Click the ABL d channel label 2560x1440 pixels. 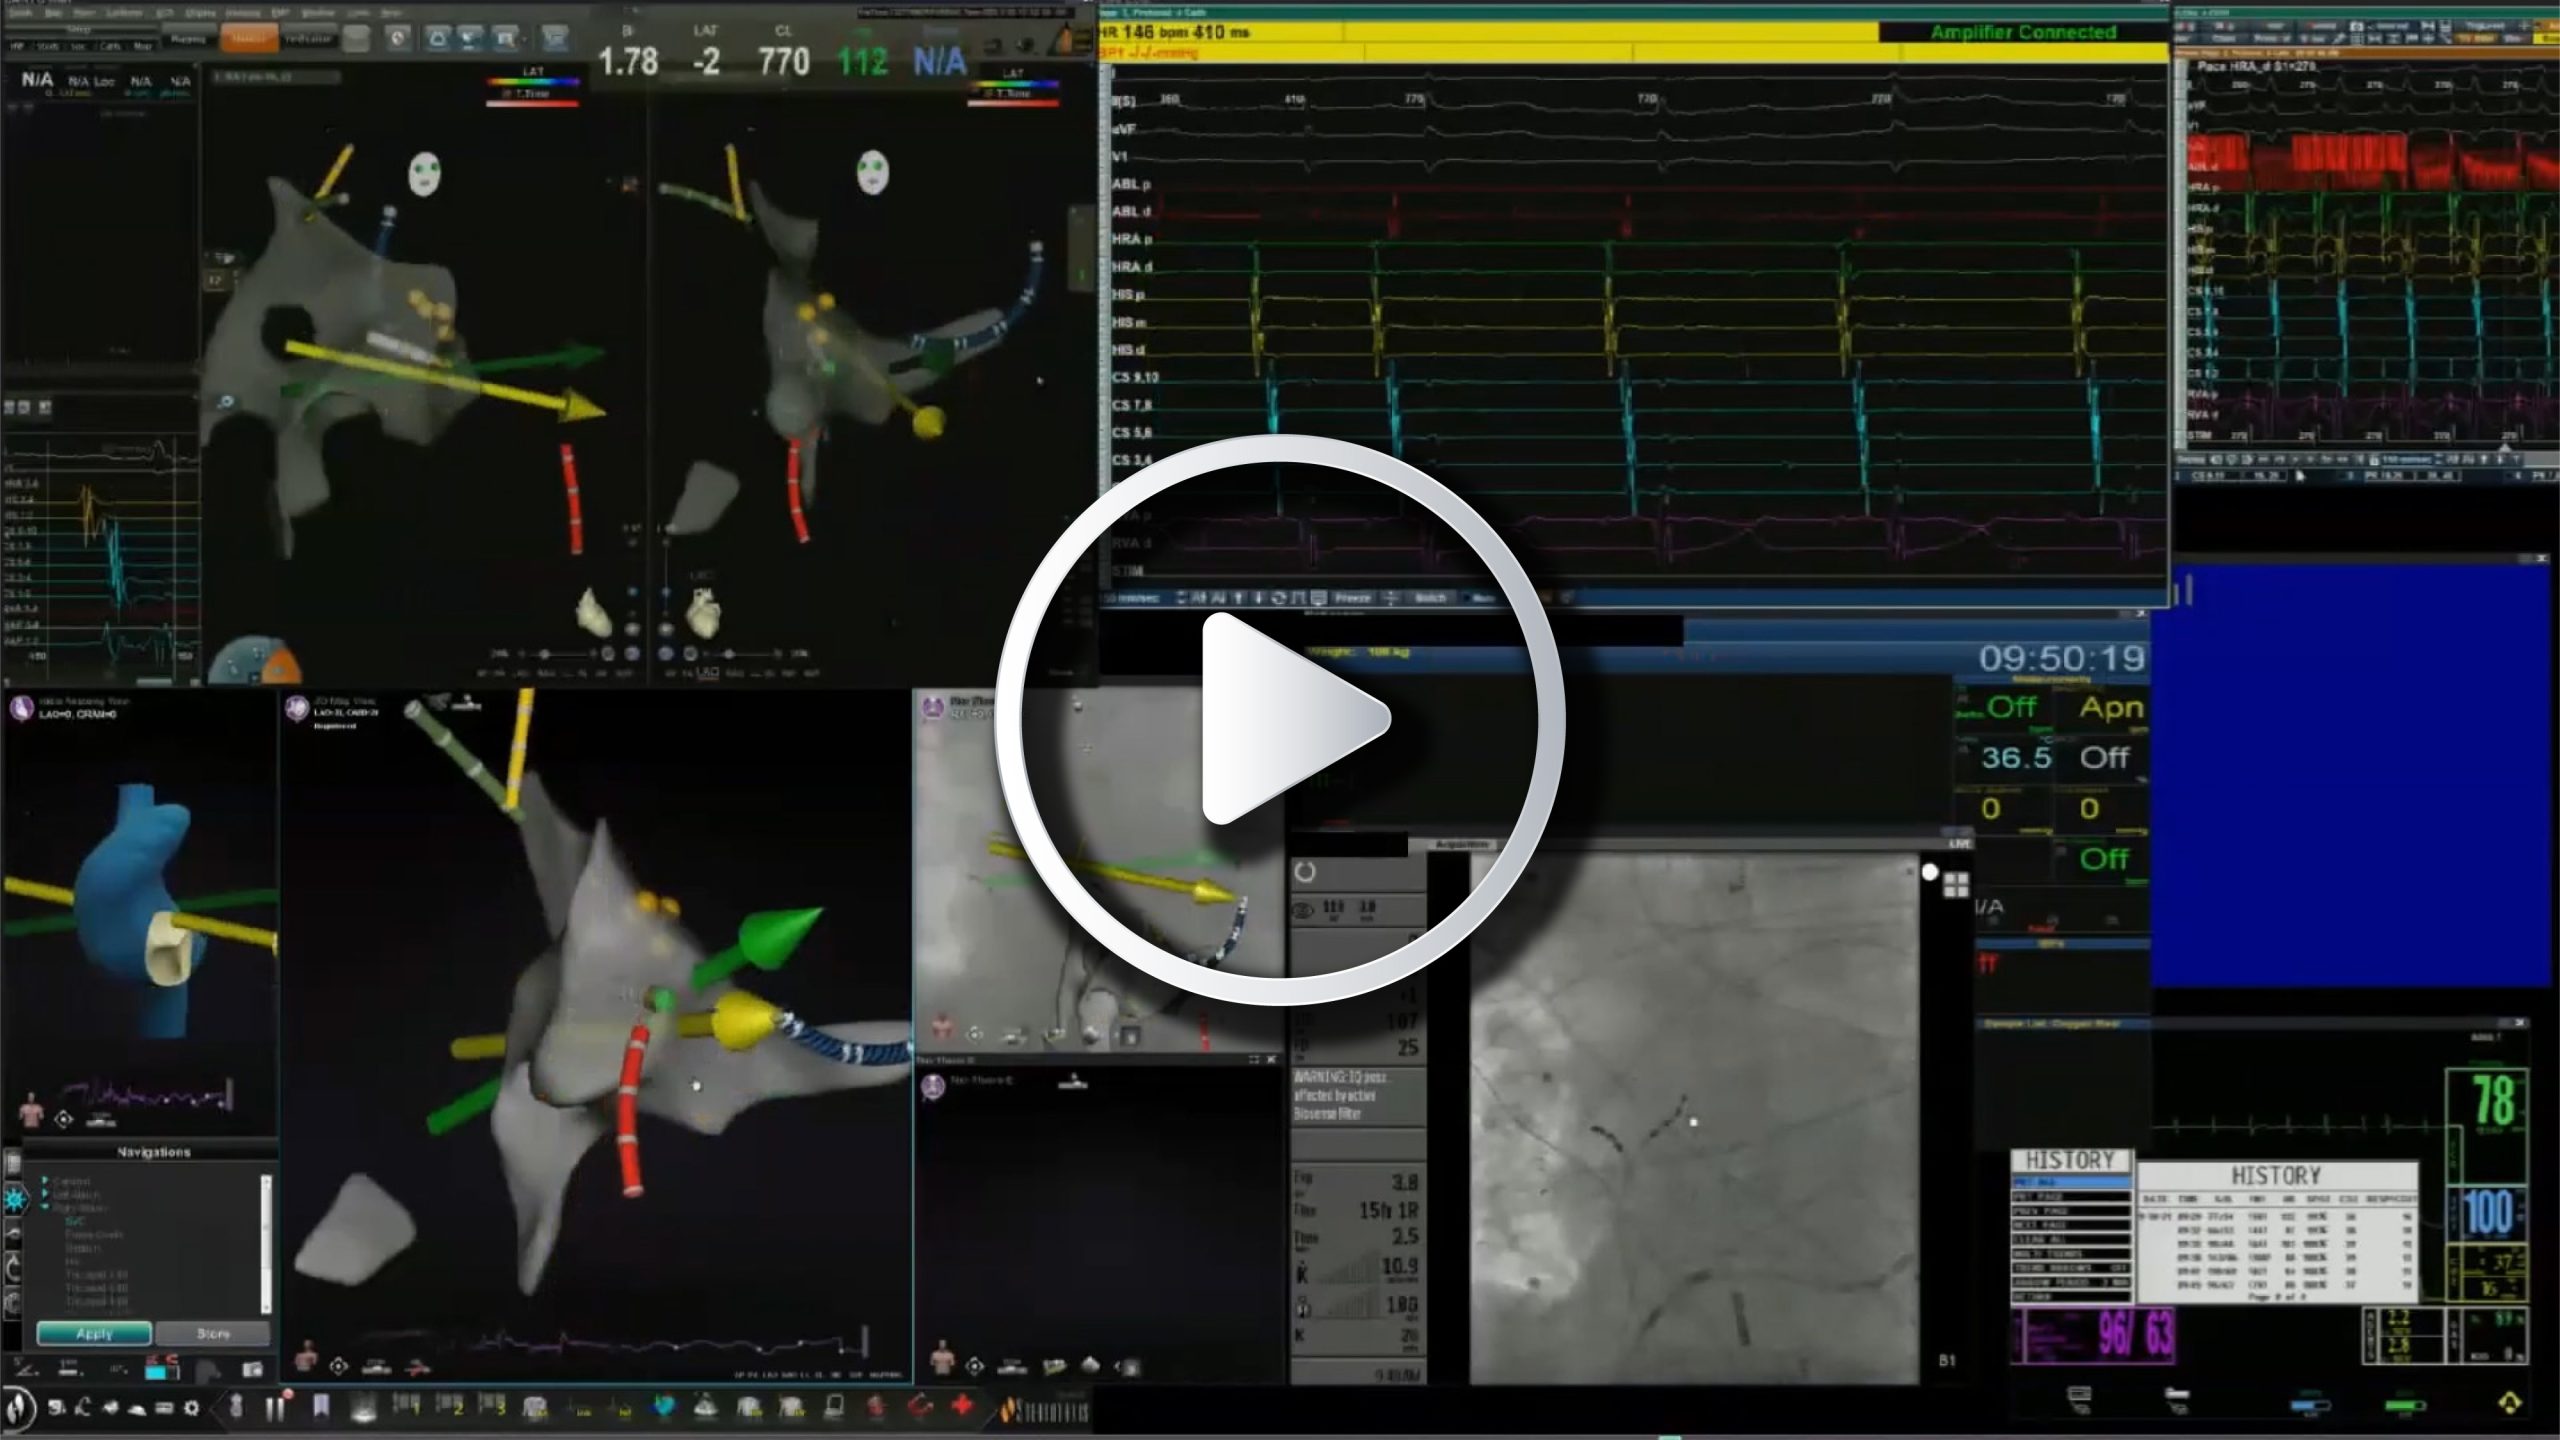click(x=1131, y=211)
